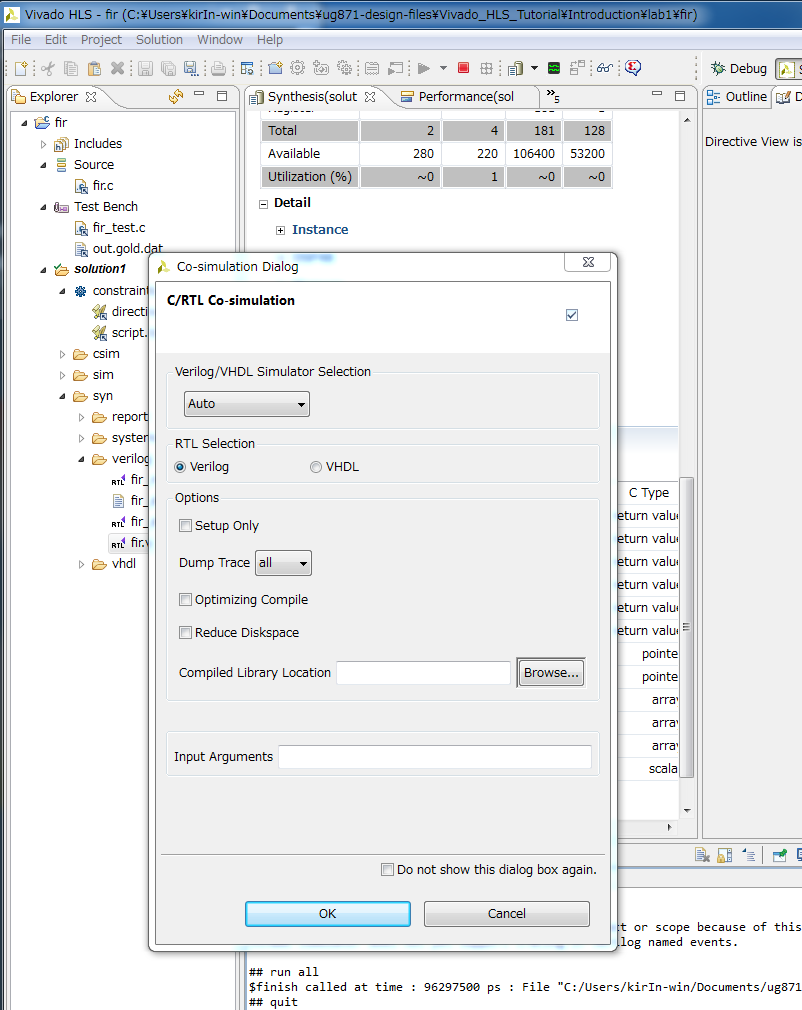Open the Help menu
The image size is (802, 1010).
click(269, 39)
